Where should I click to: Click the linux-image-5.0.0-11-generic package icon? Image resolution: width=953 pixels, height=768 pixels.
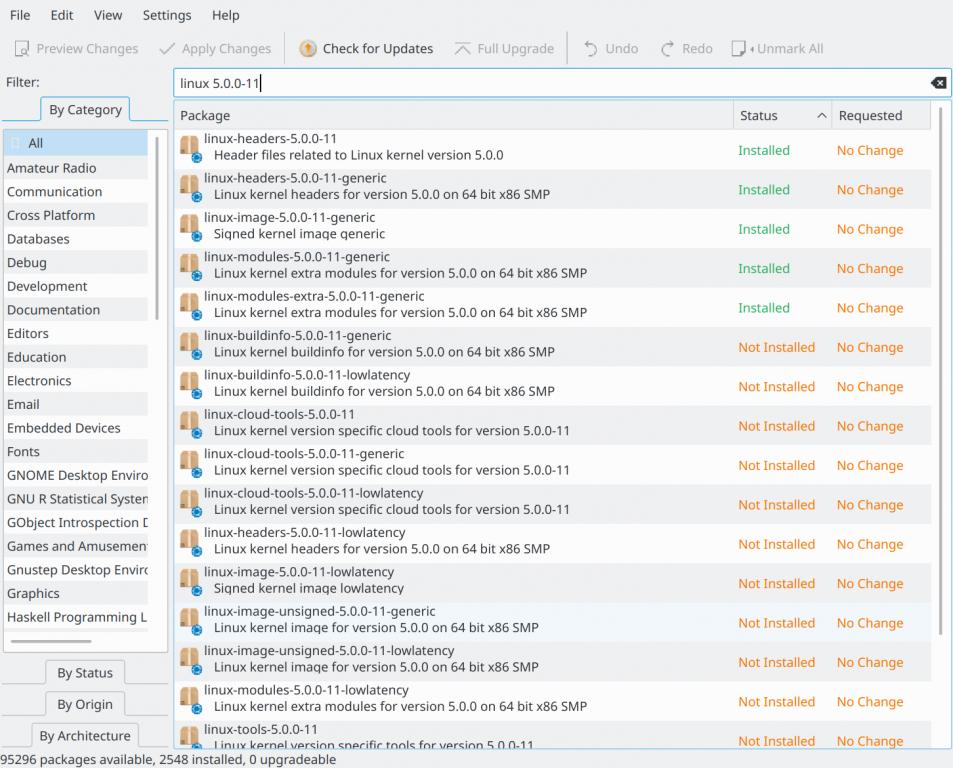pos(190,226)
